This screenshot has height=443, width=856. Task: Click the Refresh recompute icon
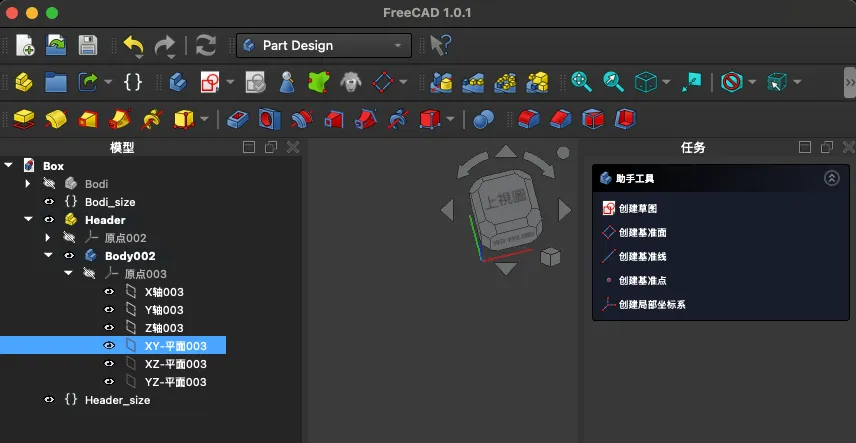point(205,45)
